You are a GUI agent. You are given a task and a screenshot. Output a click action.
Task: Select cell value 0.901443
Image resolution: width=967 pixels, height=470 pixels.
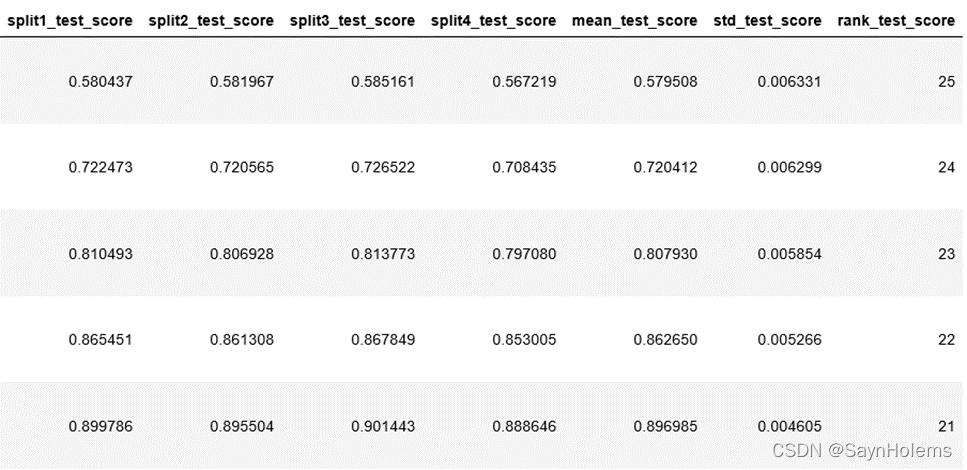pyautogui.click(x=383, y=426)
